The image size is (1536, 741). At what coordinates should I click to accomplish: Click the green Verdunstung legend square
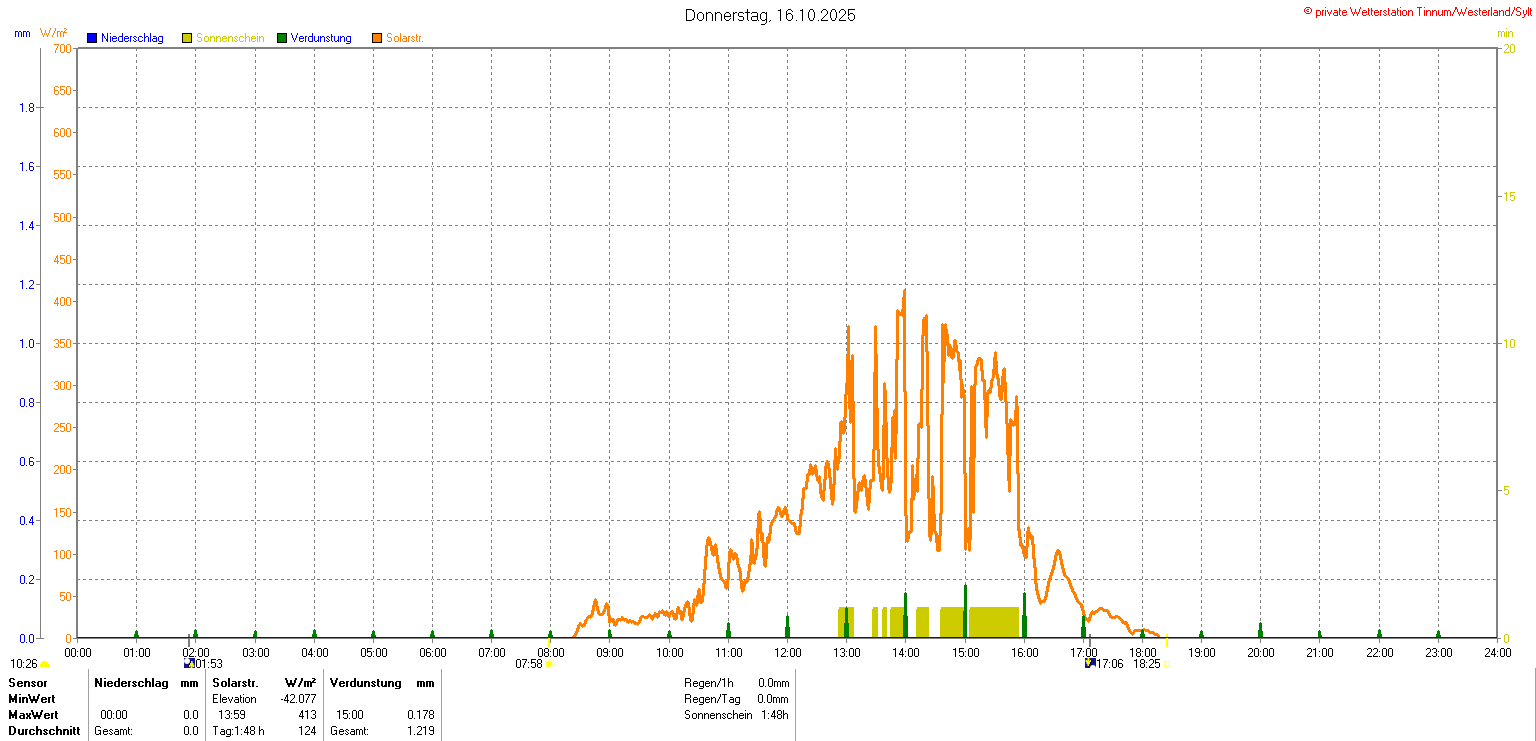(282, 38)
